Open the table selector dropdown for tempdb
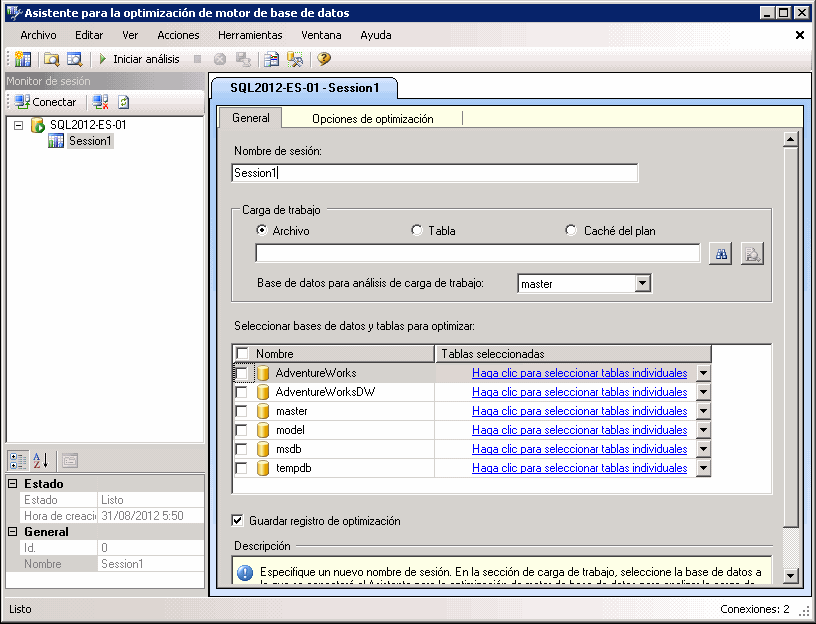 tap(702, 468)
